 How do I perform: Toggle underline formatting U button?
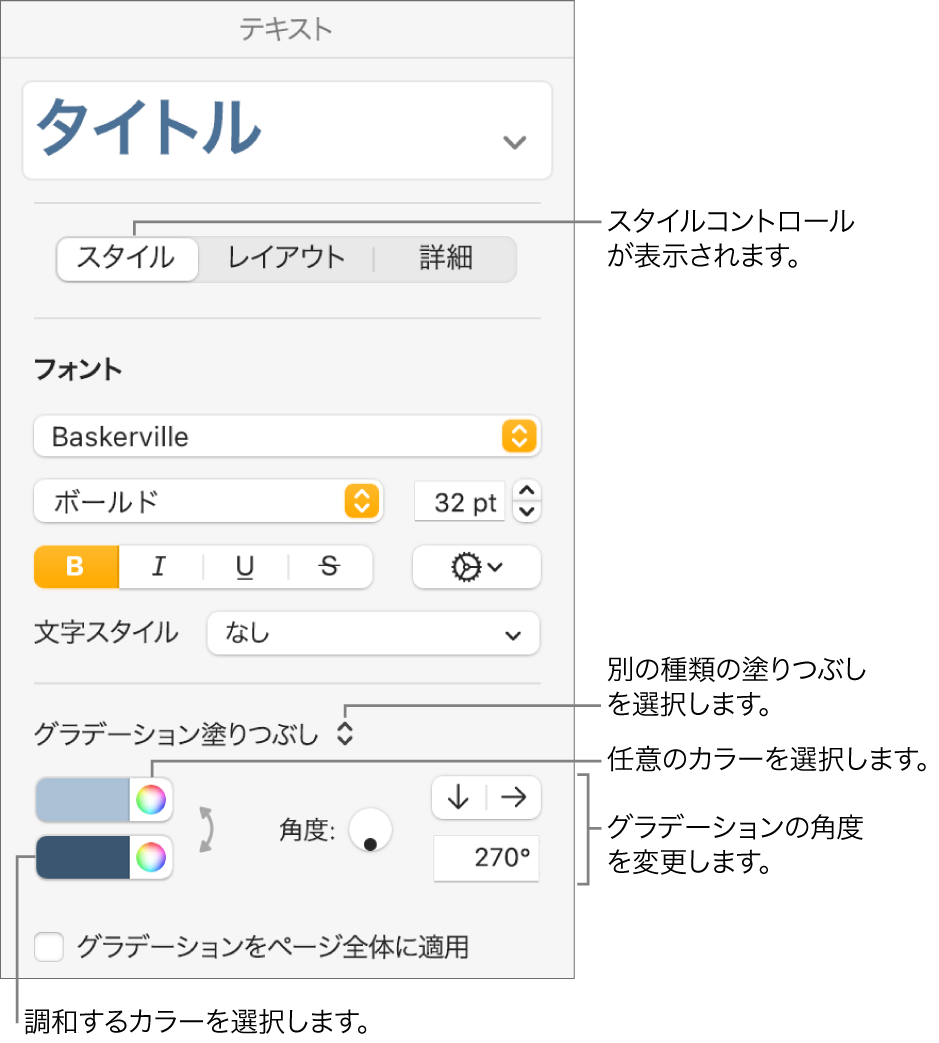pyautogui.click(x=245, y=567)
